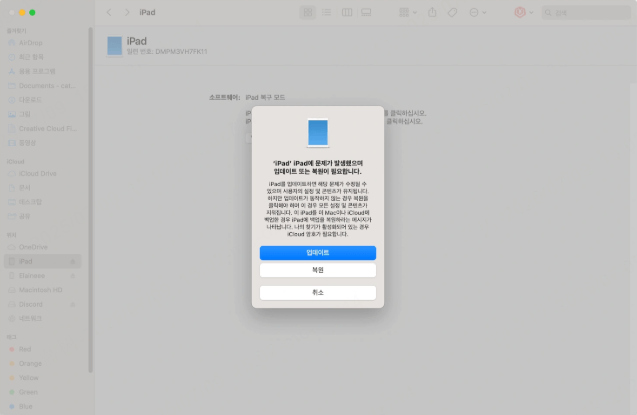Click the iPad device icon in header
This screenshot has height=415, width=637.
tap(114, 46)
